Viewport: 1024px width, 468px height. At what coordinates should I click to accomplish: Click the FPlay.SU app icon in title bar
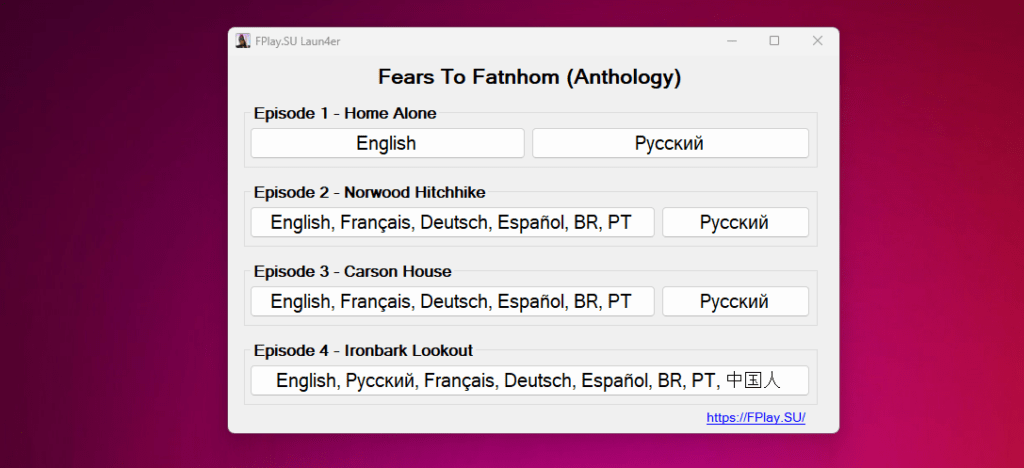click(x=243, y=41)
